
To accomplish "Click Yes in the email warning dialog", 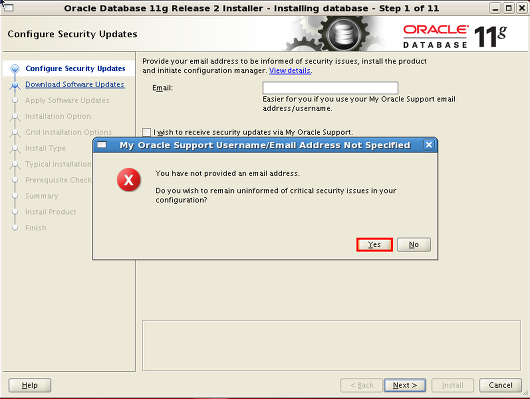I will click(374, 244).
